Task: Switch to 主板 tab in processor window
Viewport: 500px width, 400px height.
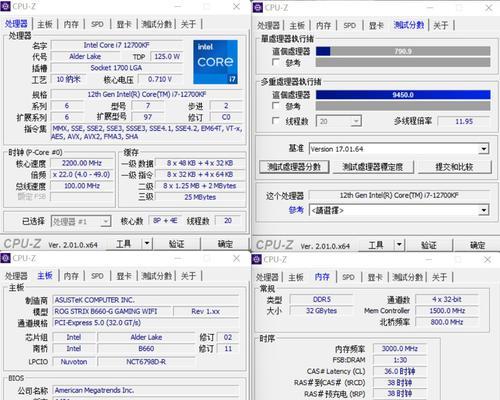Action: tap(45, 24)
